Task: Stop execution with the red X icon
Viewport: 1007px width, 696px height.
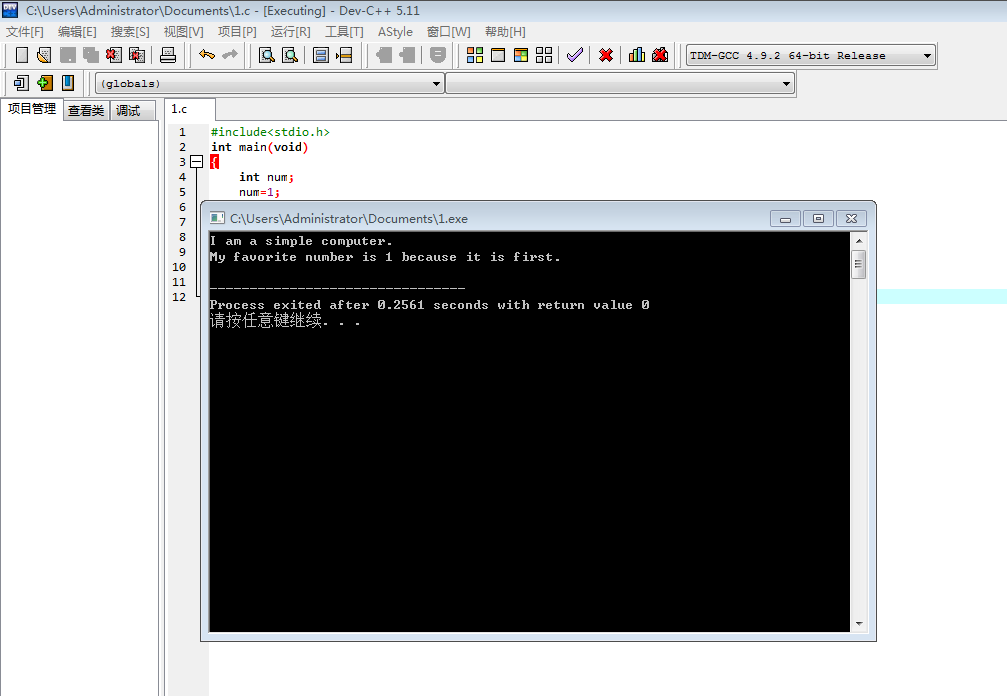Action: tap(606, 55)
